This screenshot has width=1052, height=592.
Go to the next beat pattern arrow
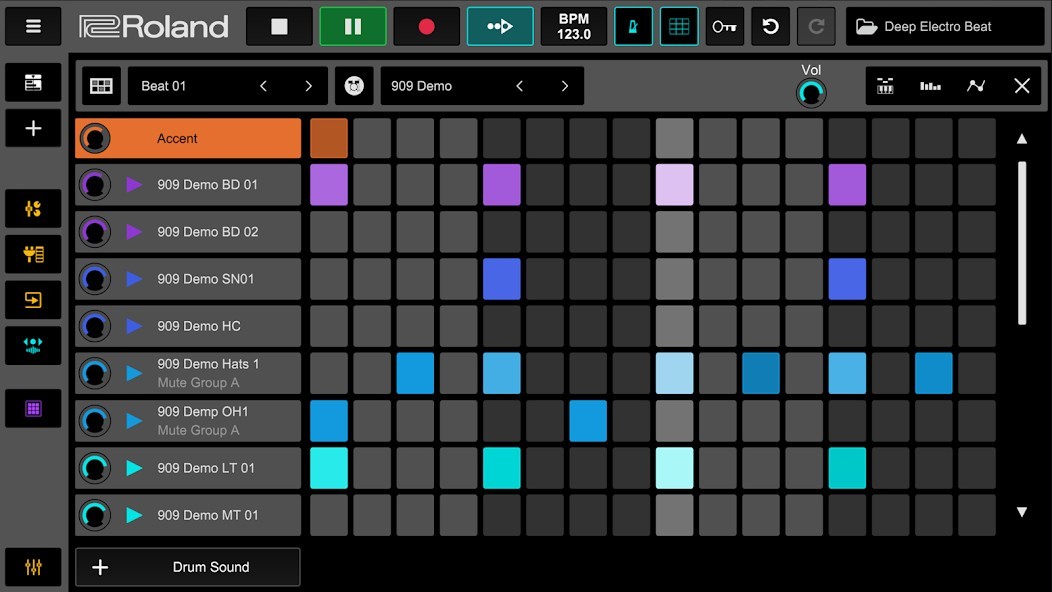pos(308,86)
